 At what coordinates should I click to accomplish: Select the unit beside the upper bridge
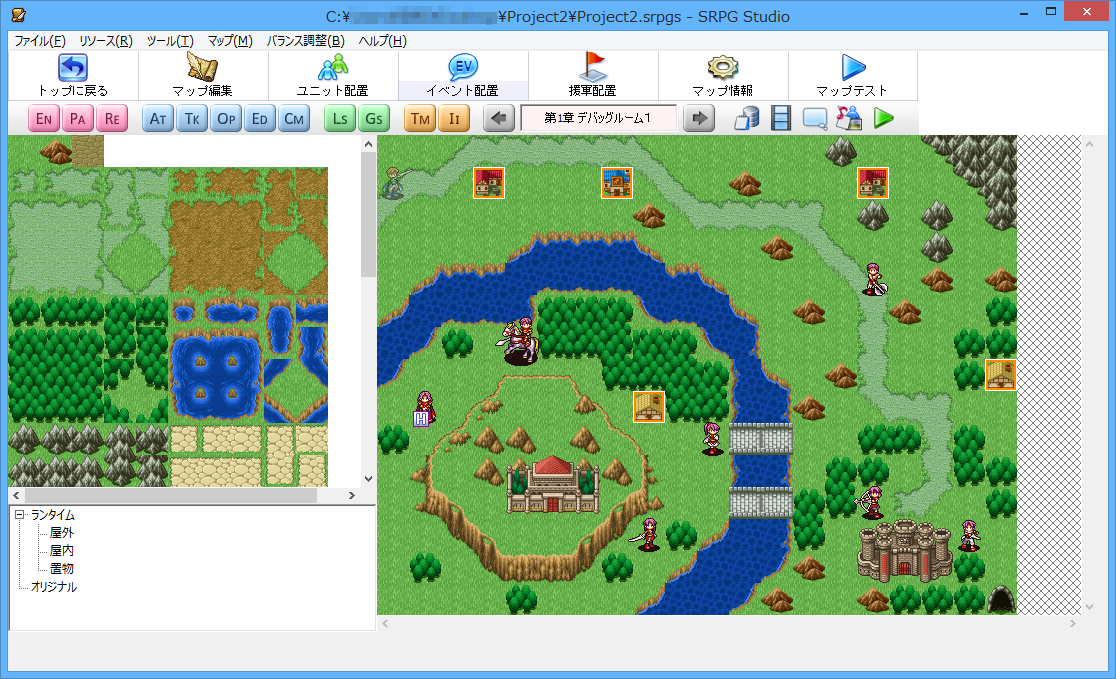pyautogui.click(x=712, y=438)
